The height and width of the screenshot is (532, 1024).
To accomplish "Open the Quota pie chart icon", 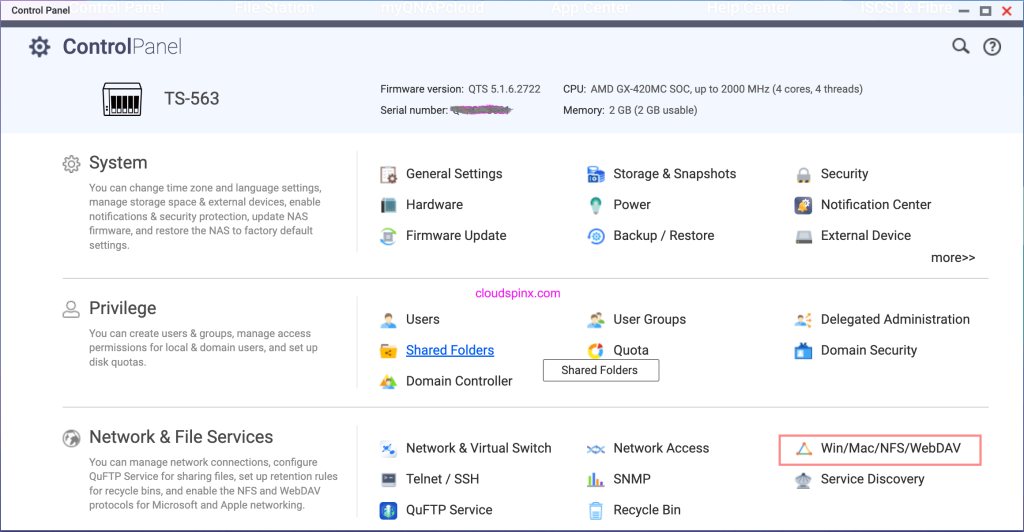I will 596,351.
